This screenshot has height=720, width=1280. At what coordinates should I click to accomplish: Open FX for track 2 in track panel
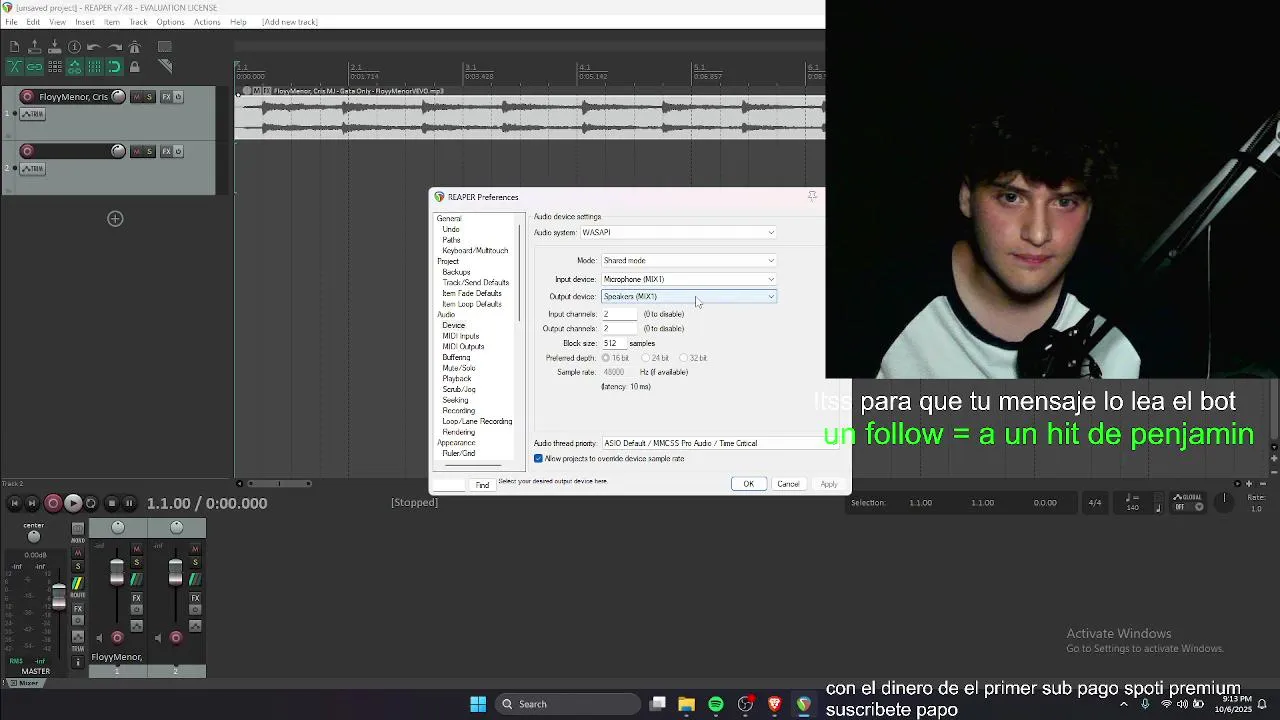166,151
